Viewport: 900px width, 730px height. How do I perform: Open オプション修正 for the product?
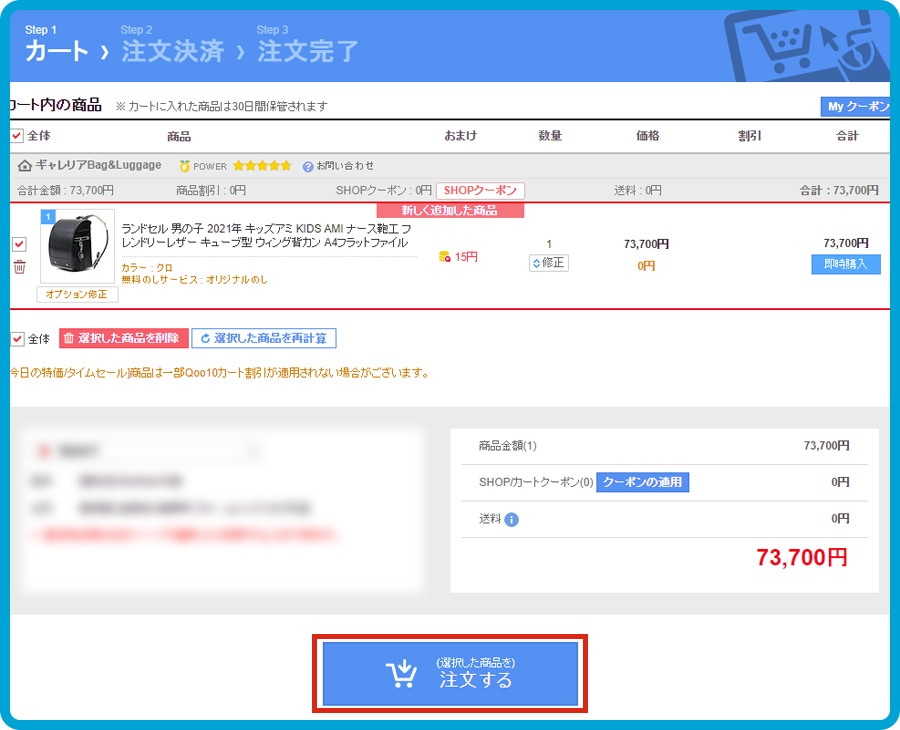tap(77, 294)
